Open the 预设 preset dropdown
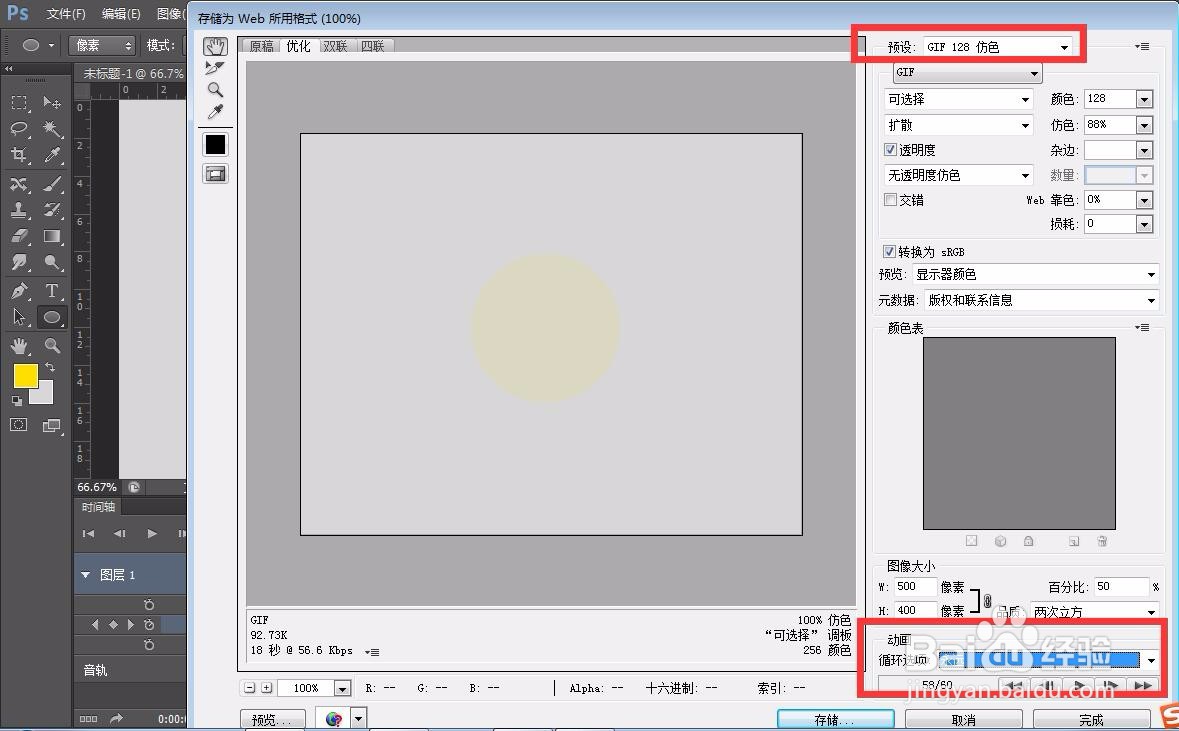Screen dimensions: 1179x731 click(x=1066, y=46)
